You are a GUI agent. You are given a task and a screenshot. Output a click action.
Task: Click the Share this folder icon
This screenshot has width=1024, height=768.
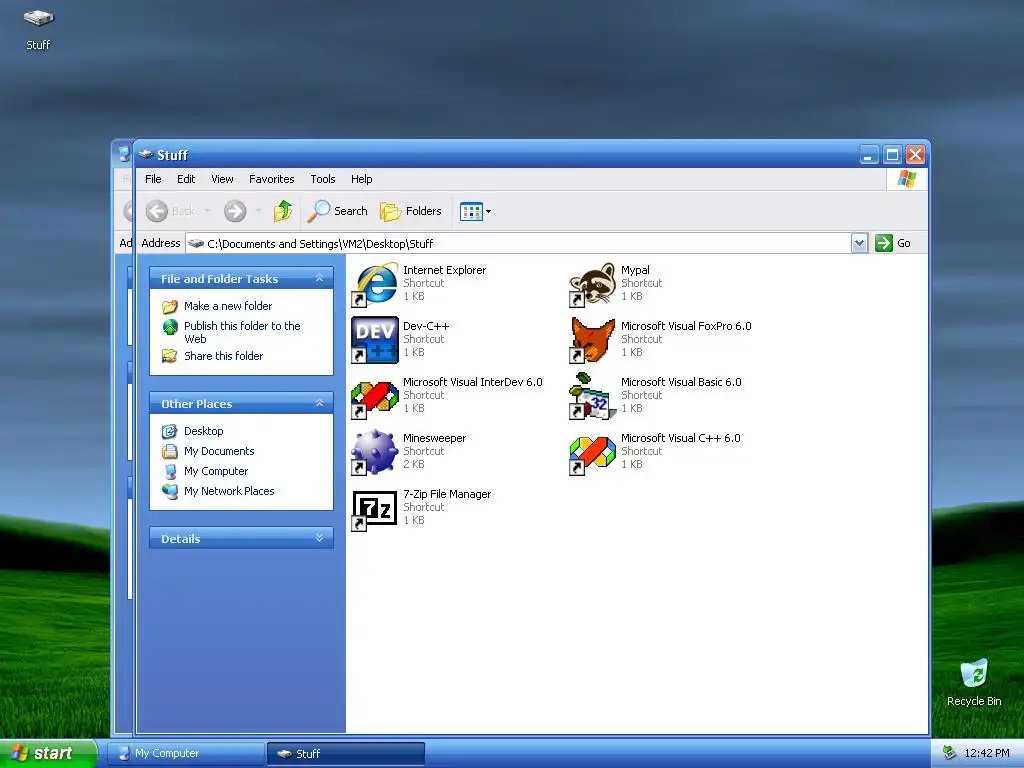pos(170,356)
